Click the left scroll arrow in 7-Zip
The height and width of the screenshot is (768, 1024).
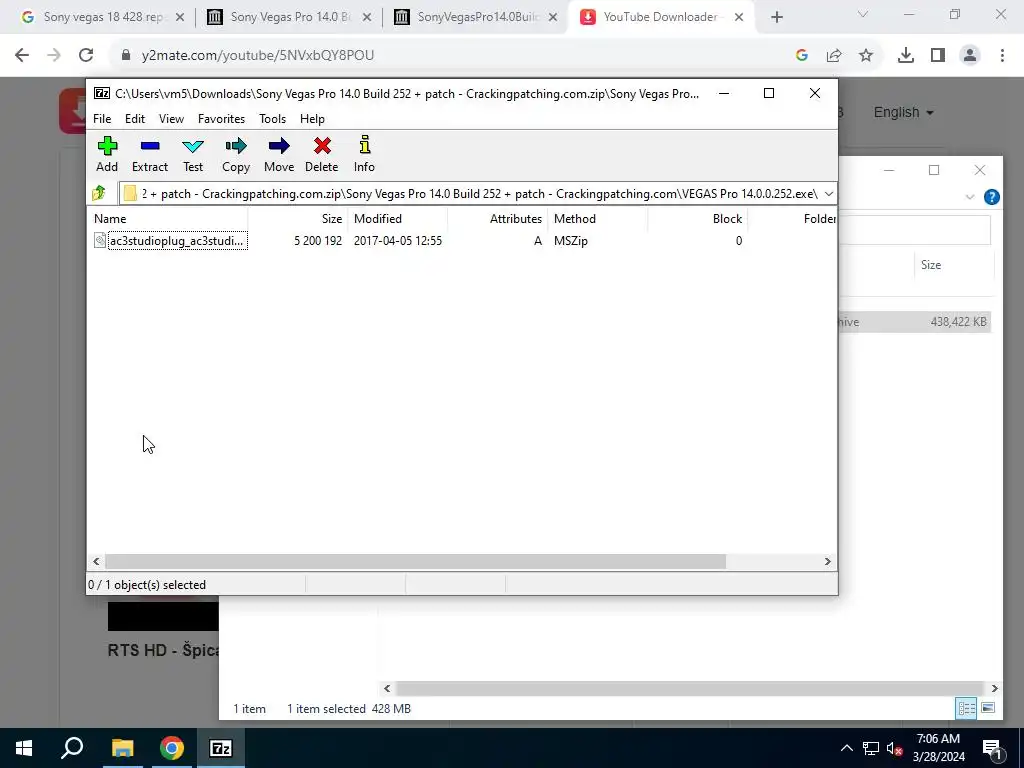[x=97, y=562]
